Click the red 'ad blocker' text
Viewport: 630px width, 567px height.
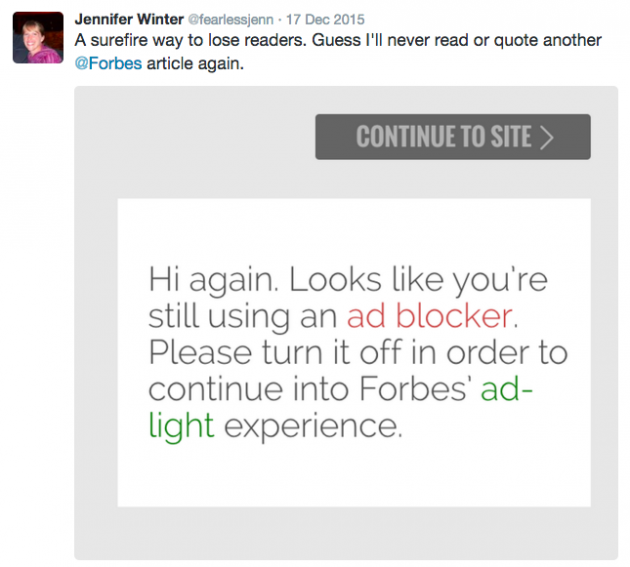tap(430, 316)
